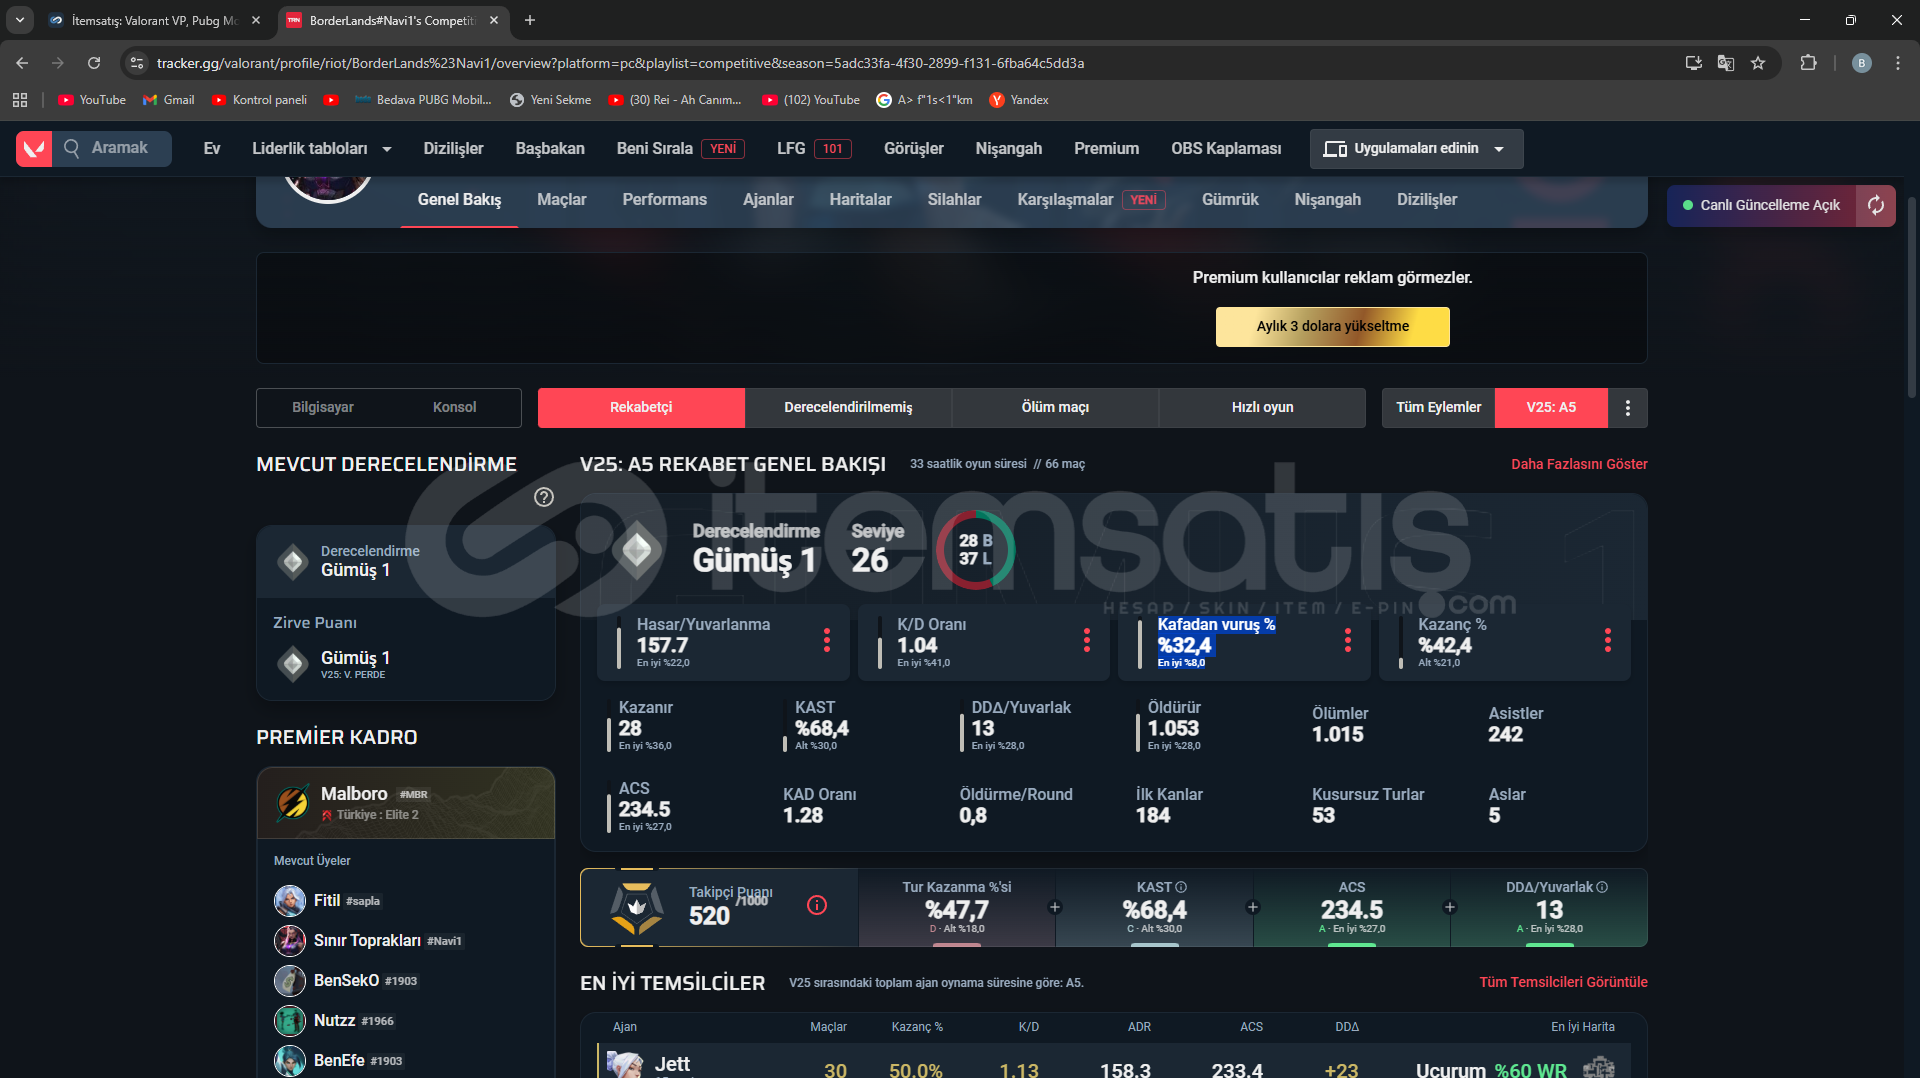Open the V25: A5 act selector
Screen dimensions: 1920x1078
tap(1551, 408)
